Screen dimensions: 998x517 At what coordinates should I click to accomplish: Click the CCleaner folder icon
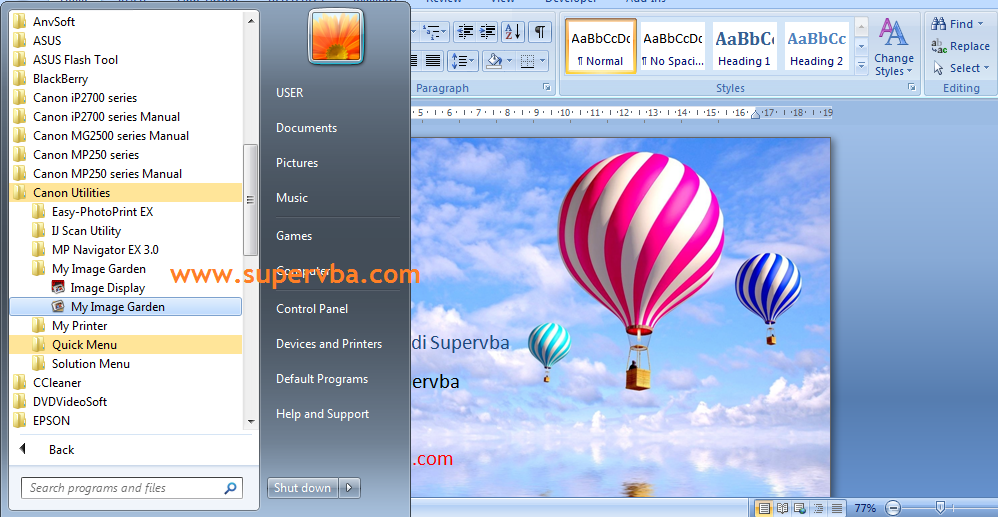coord(20,383)
